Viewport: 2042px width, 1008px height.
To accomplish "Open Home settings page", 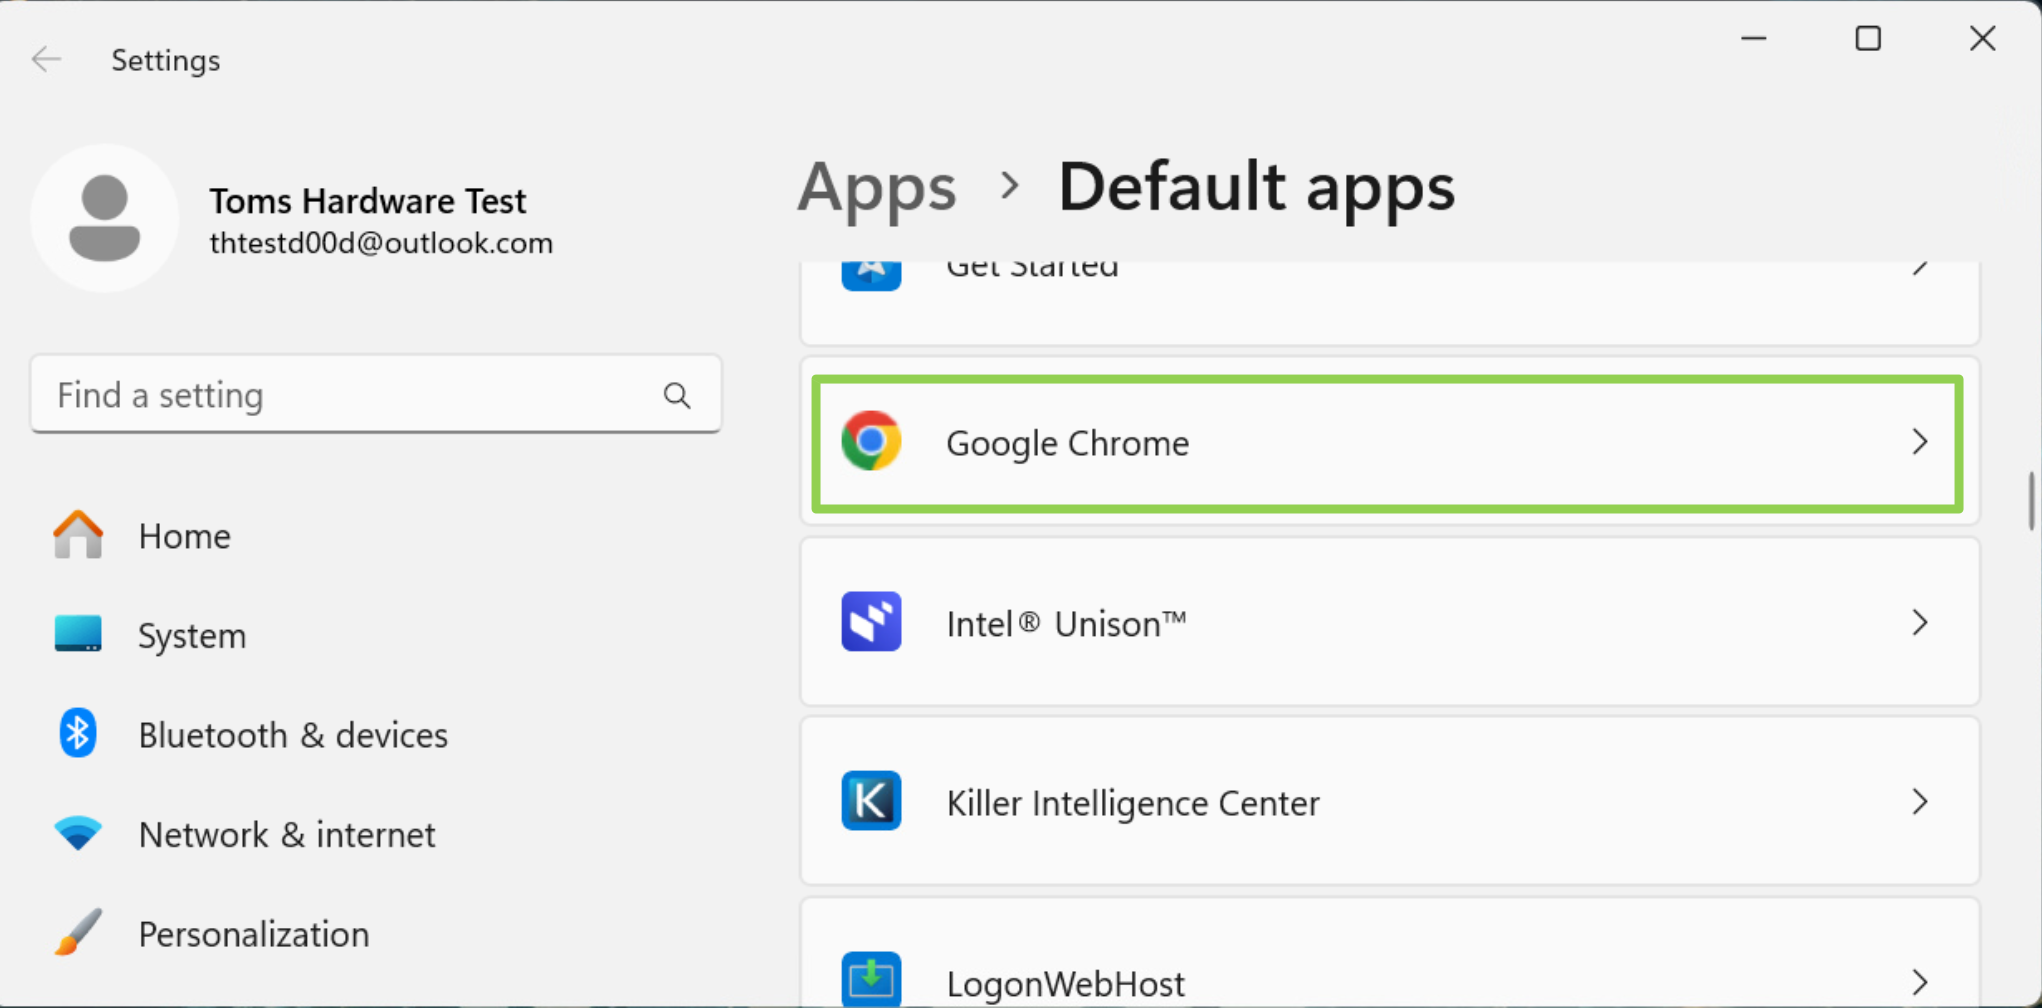I will pos(185,536).
